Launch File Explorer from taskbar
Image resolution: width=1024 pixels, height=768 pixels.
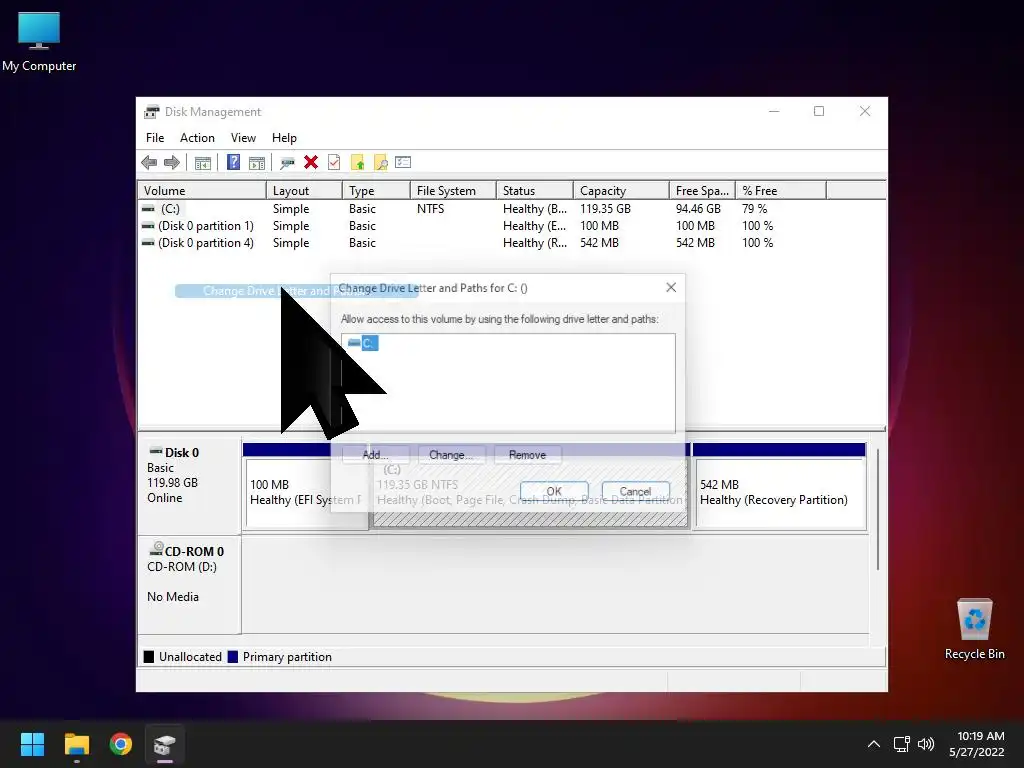pos(76,744)
